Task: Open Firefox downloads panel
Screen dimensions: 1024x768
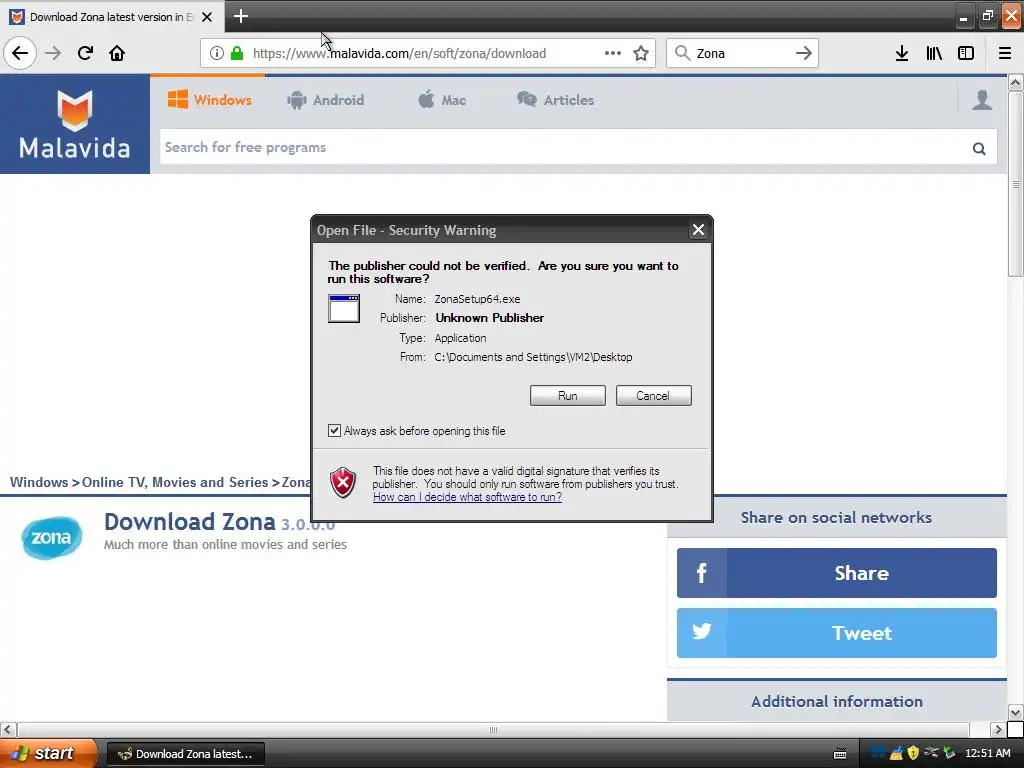Action: 902,53
